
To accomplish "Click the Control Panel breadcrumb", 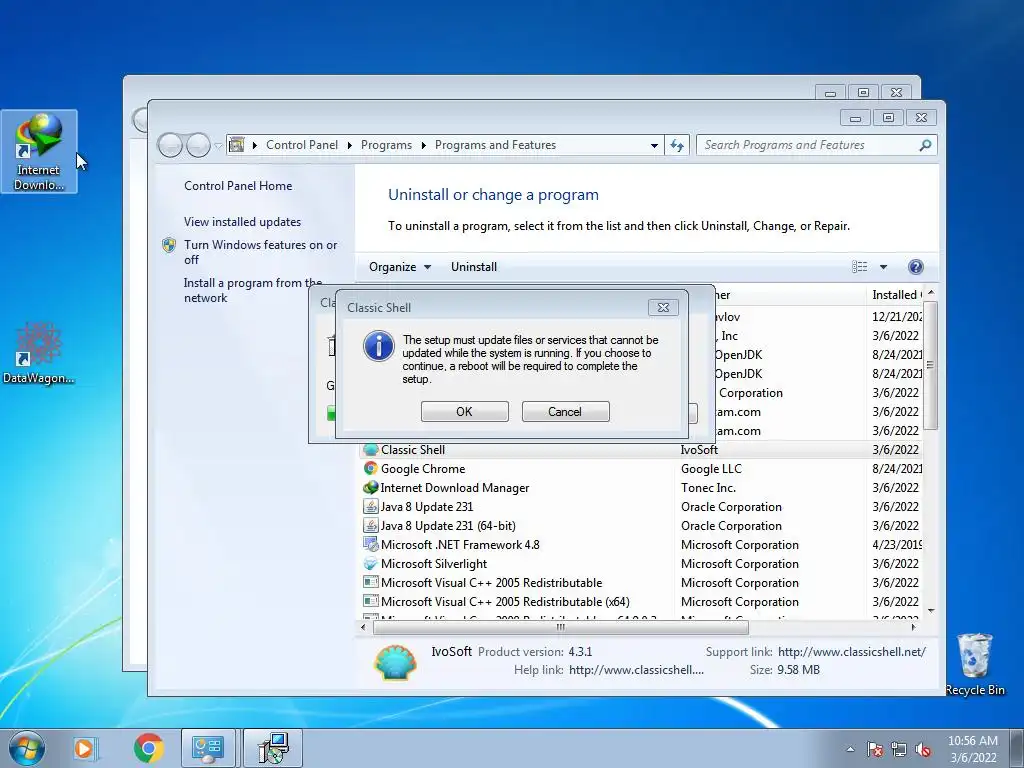I will click(x=302, y=145).
